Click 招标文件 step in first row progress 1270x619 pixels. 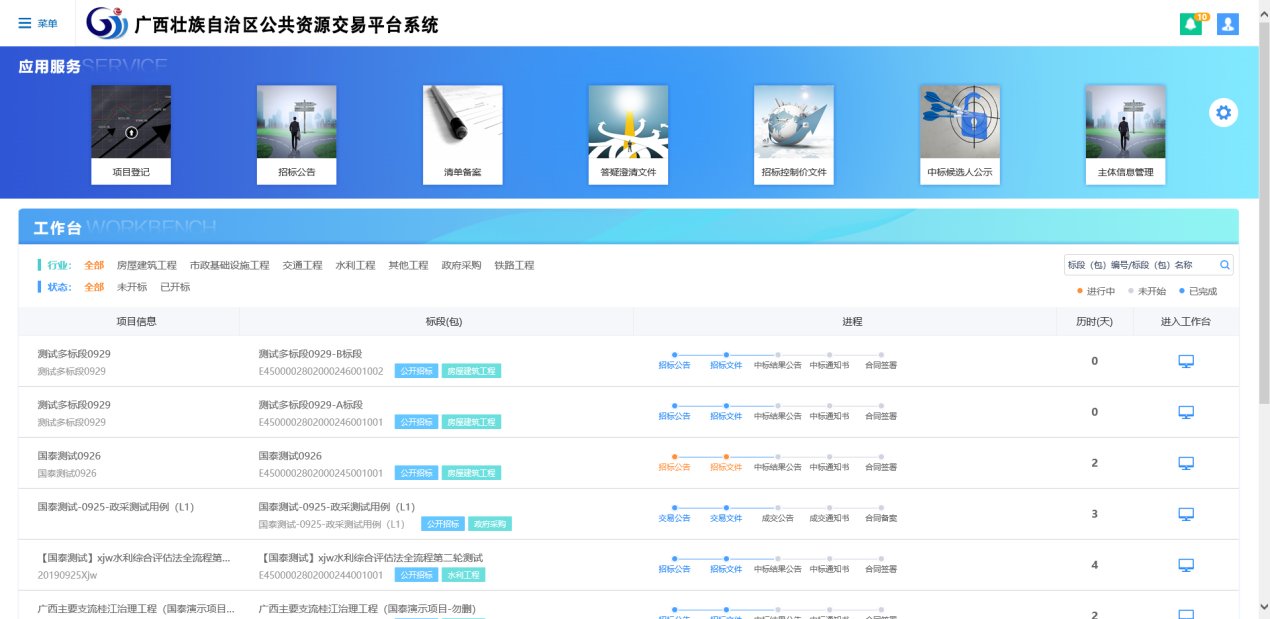[726, 364]
